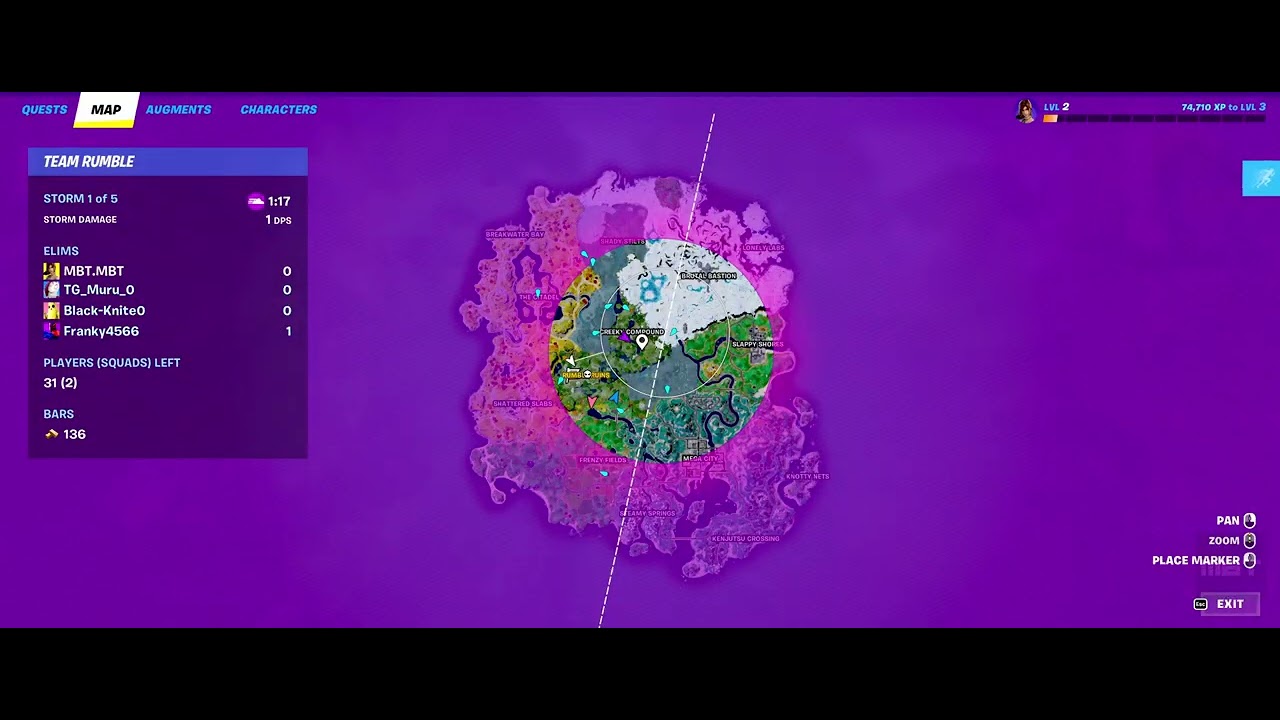The width and height of the screenshot is (1280, 720).
Task: Click the blue teammate arrow on map
Action: click(614, 398)
